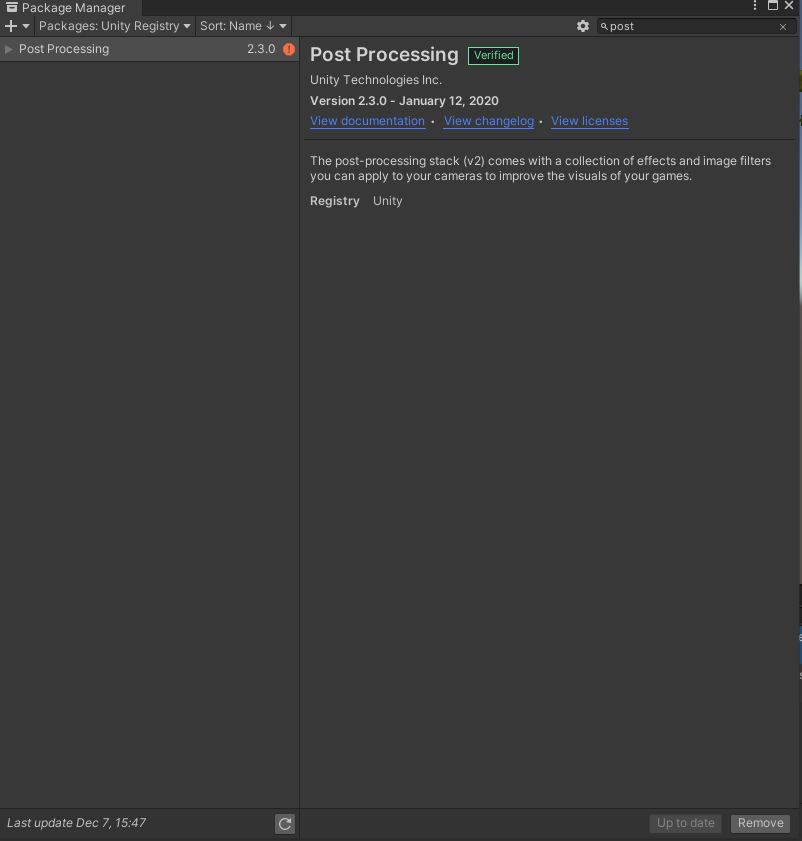Open the Sort: Name dropdown
Image resolution: width=802 pixels, height=841 pixels.
click(243, 26)
